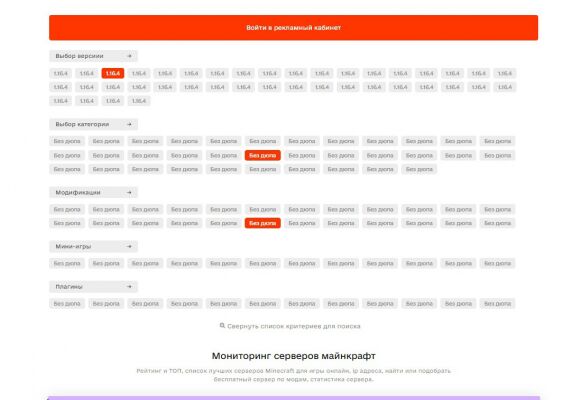Open the "Мини-игры" section header
The height and width of the screenshot is (400, 581).
[x=93, y=246]
